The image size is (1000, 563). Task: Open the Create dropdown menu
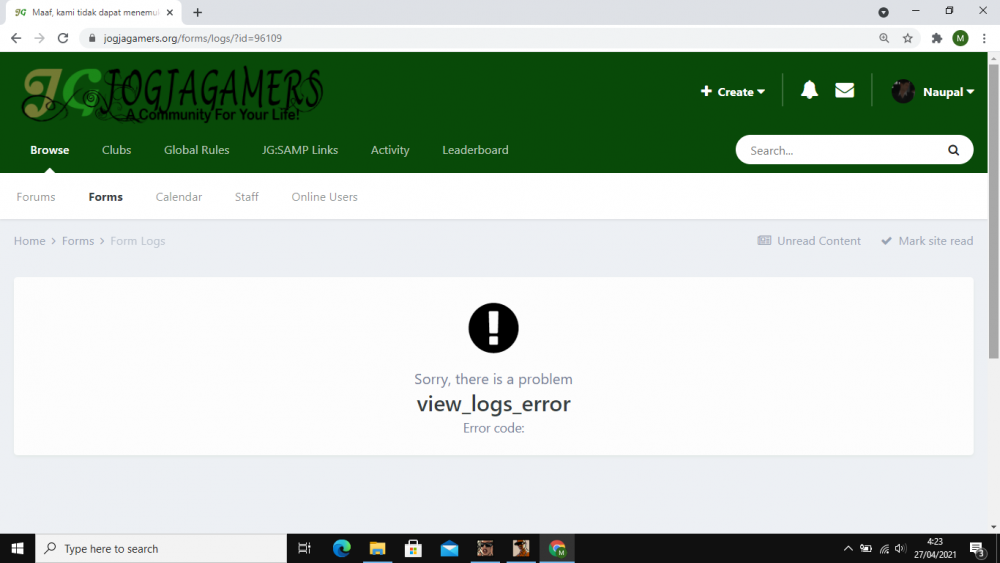[733, 92]
